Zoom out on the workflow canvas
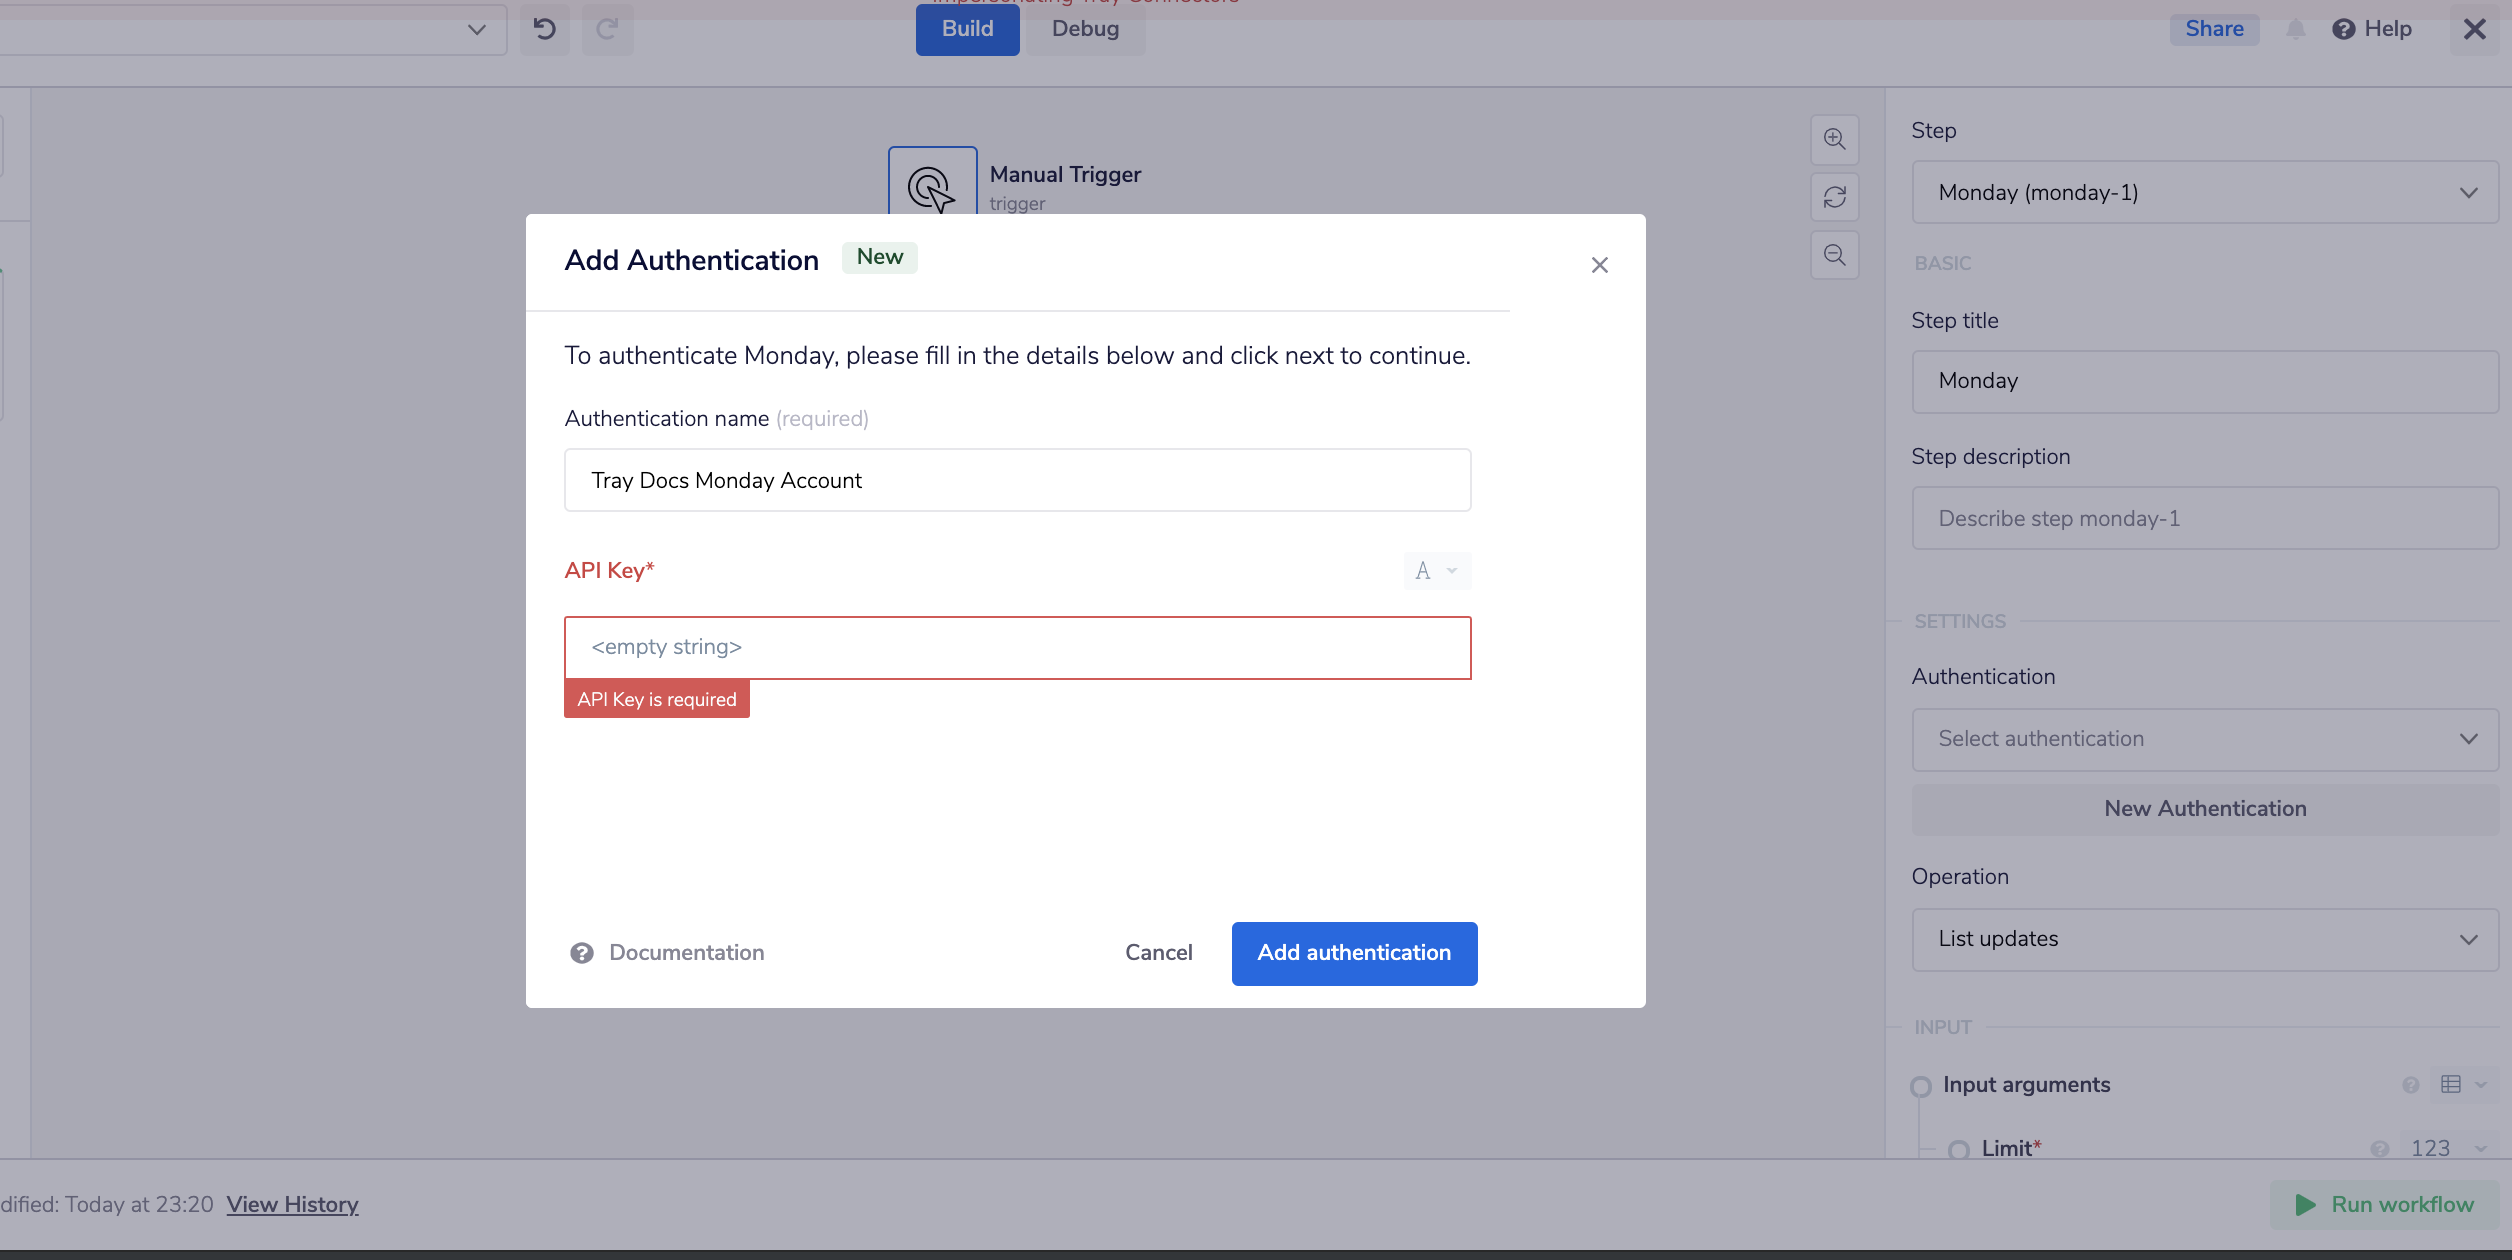Screen dimensions: 2512x1260 [1834, 255]
